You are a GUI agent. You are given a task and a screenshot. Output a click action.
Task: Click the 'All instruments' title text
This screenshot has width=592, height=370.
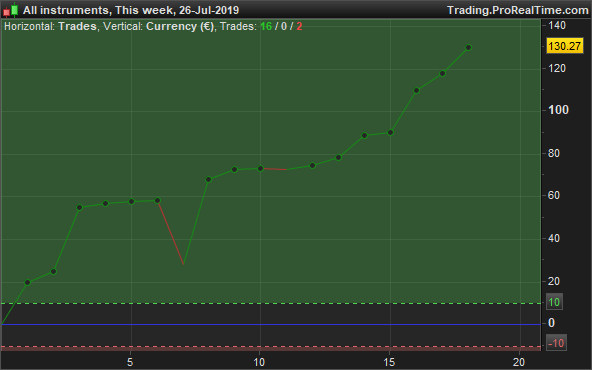click(x=66, y=10)
